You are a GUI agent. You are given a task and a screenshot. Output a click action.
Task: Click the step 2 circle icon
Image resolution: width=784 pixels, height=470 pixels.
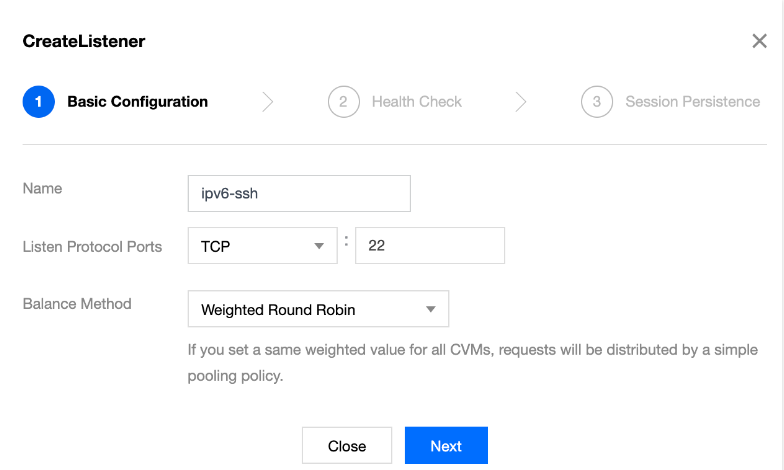[343, 102]
